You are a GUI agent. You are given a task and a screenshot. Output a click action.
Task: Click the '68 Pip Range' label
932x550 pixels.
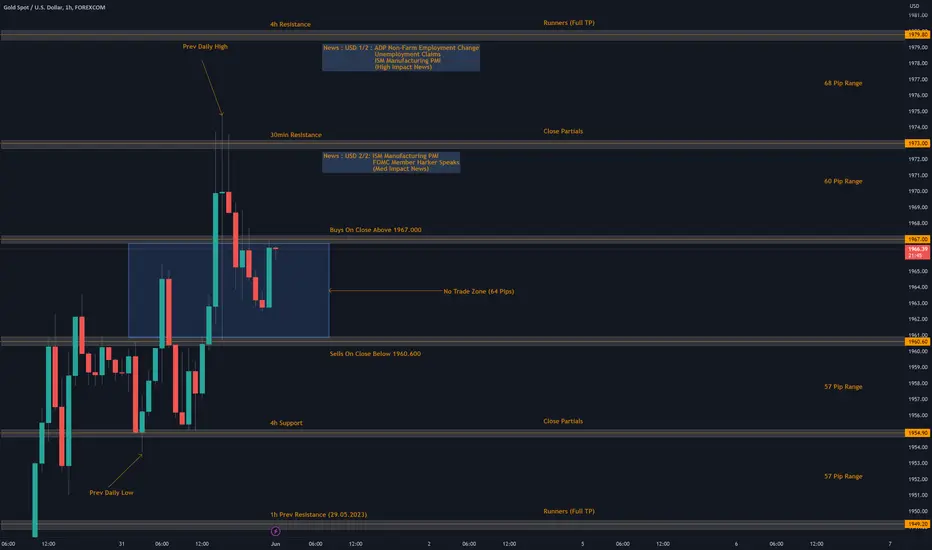coord(843,83)
